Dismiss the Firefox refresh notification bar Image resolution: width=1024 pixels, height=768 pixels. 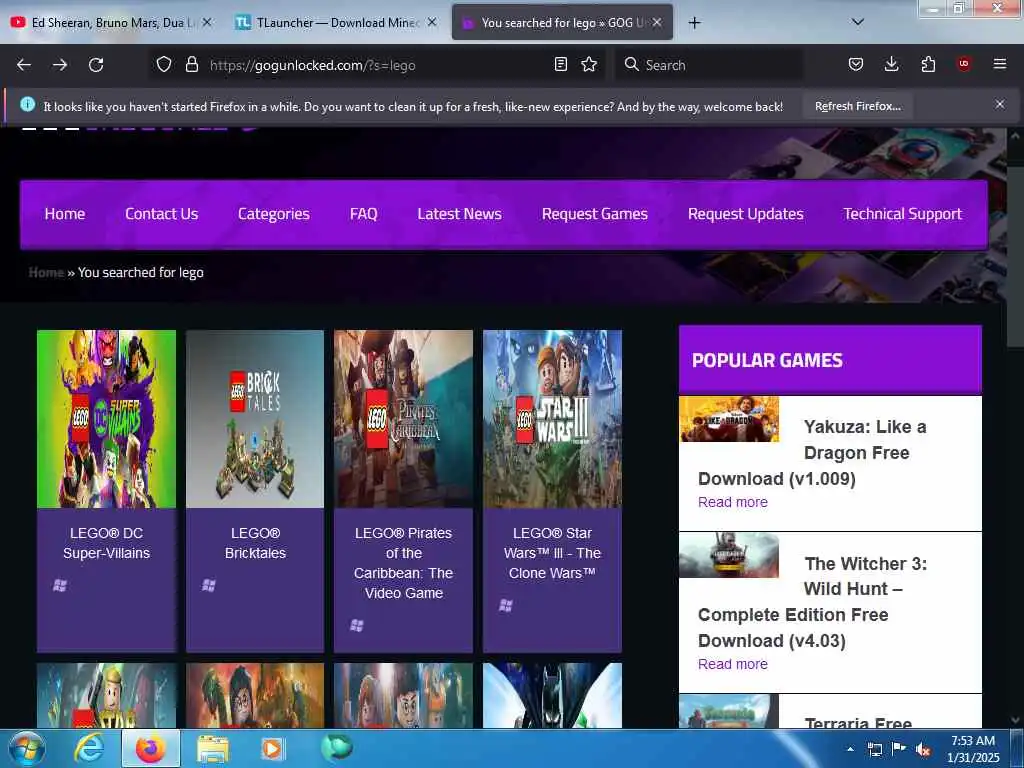click(999, 104)
